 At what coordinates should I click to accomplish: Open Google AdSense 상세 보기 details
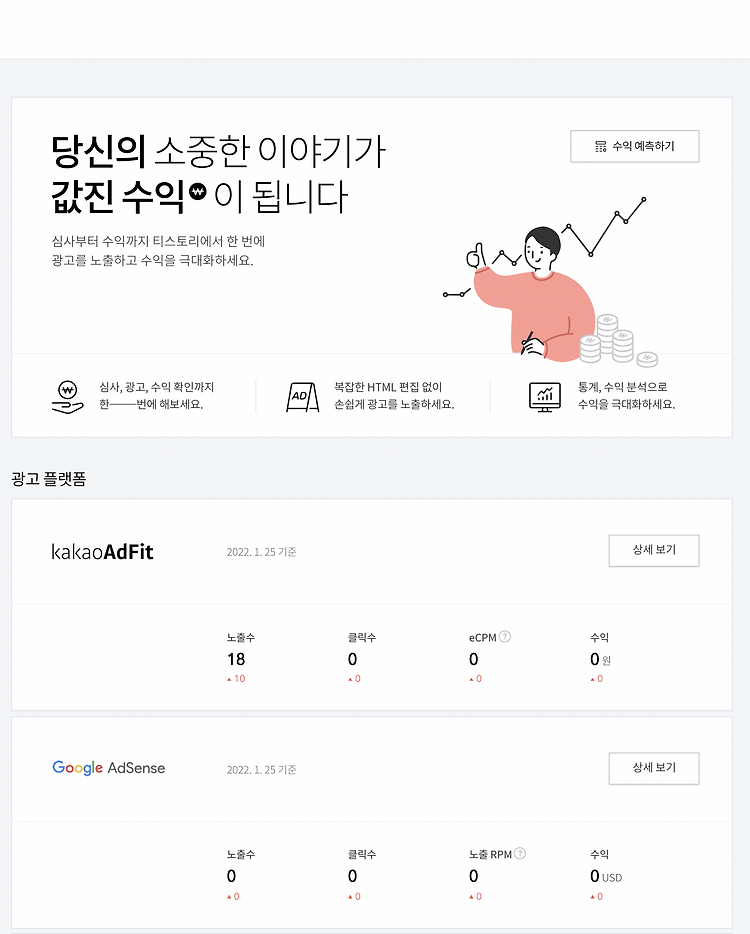[653, 768]
